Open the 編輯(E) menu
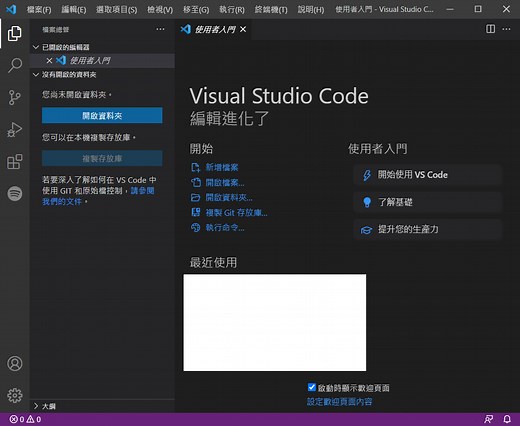This screenshot has height=426, width=520. point(74,9)
